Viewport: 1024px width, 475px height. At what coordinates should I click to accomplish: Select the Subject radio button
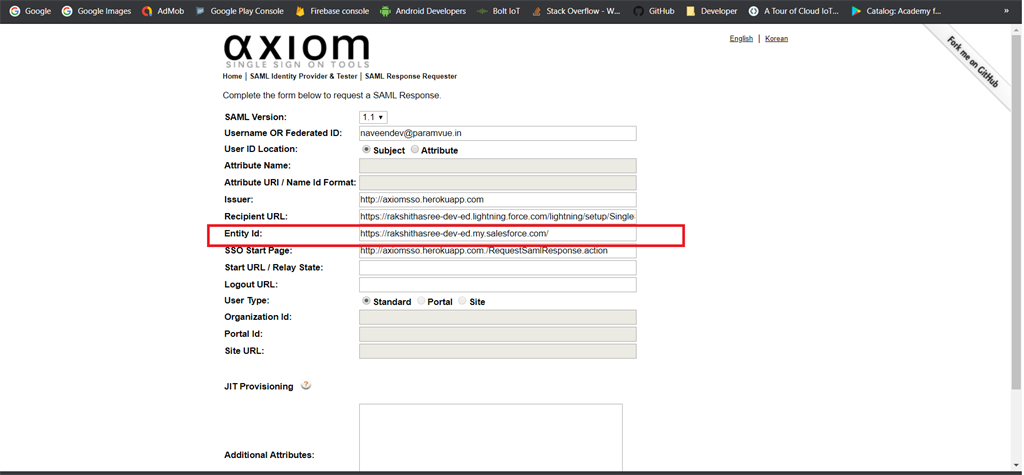tap(366, 150)
